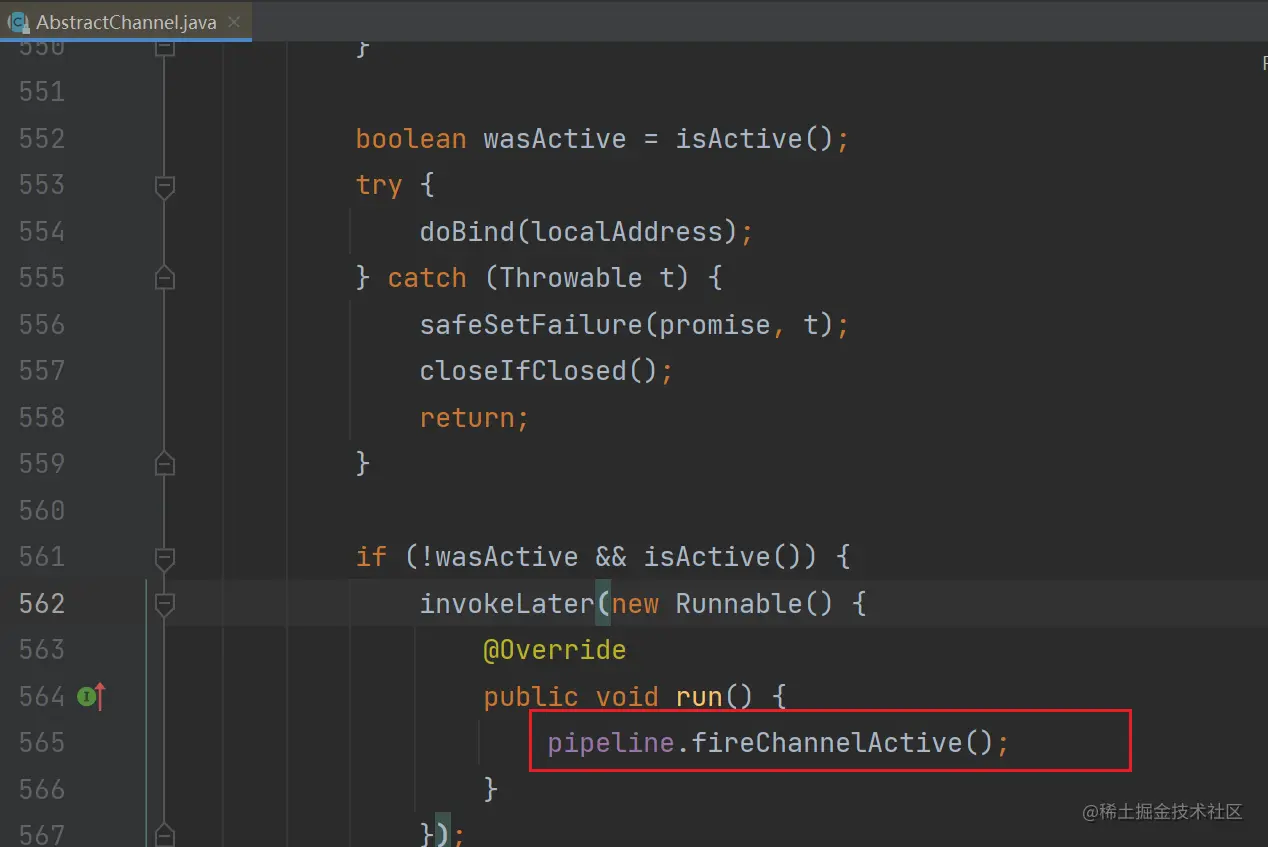Click the isActive() call on line 552
Image resolution: width=1268 pixels, height=847 pixels.
coord(754,138)
